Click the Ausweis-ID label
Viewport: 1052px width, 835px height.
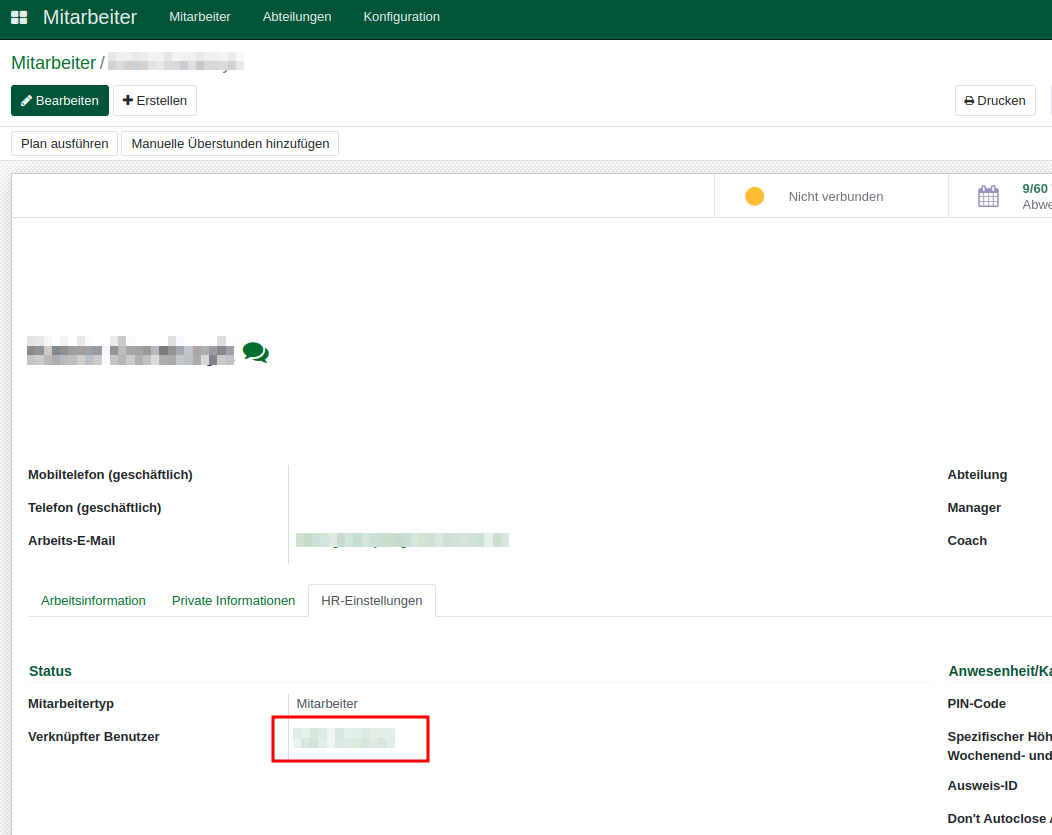point(982,785)
